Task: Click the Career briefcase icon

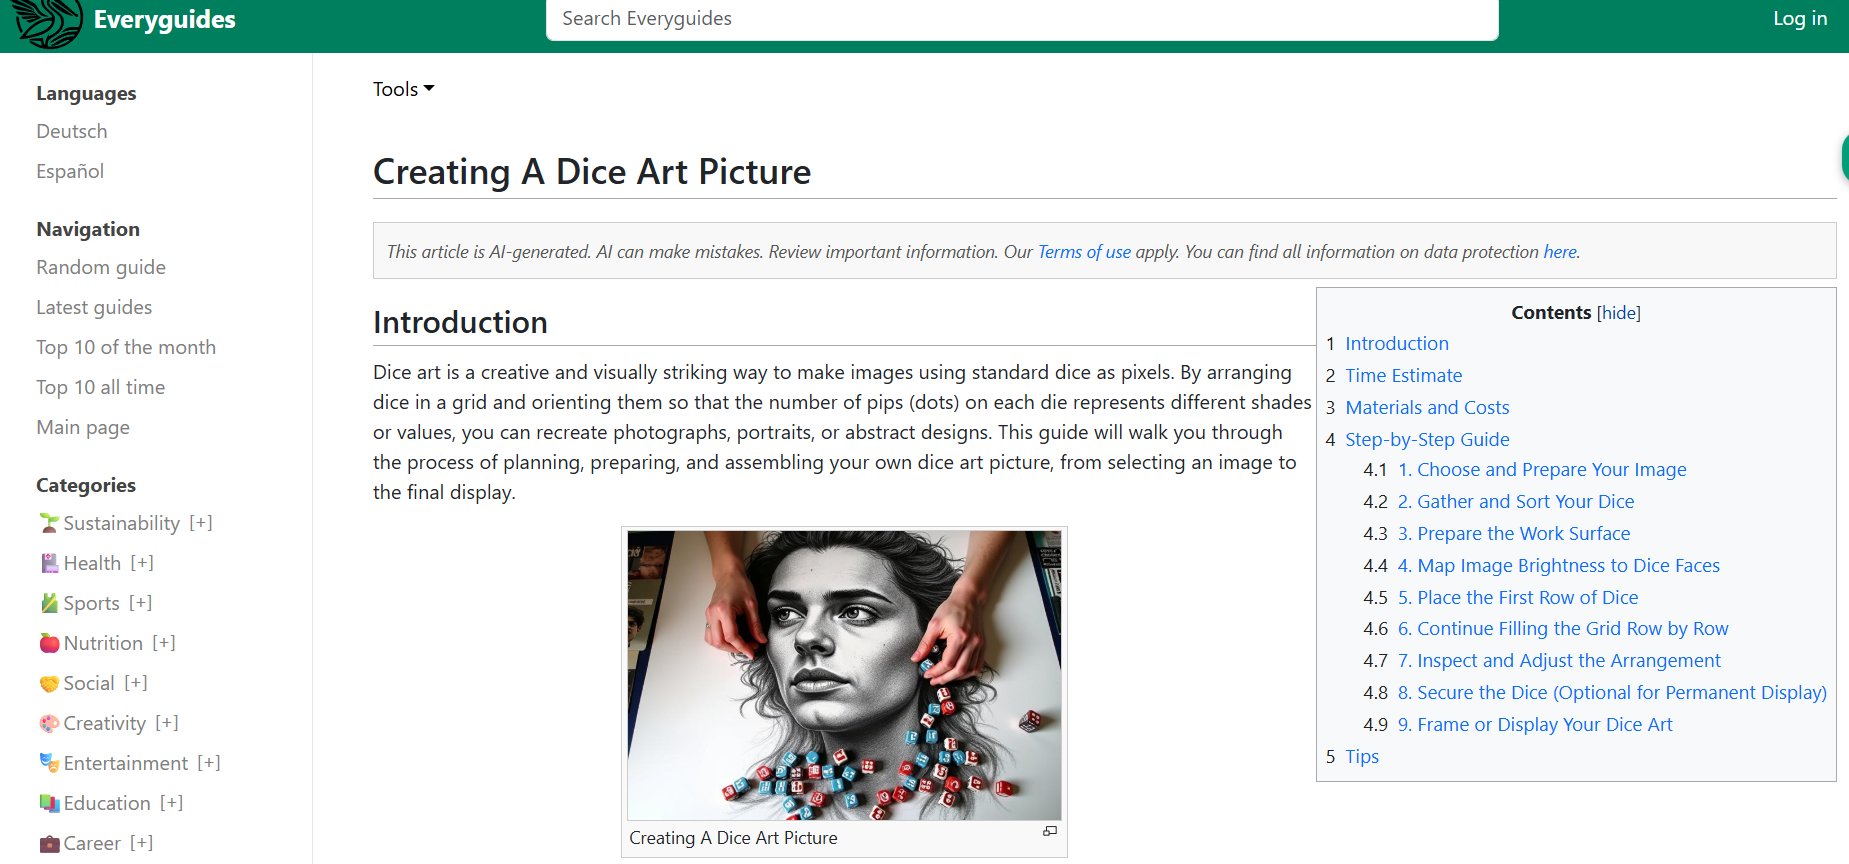Action: tap(49, 843)
